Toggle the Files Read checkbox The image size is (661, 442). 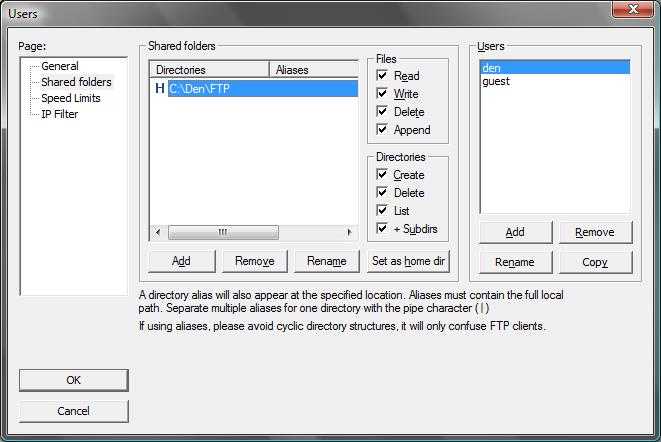pyautogui.click(x=382, y=75)
